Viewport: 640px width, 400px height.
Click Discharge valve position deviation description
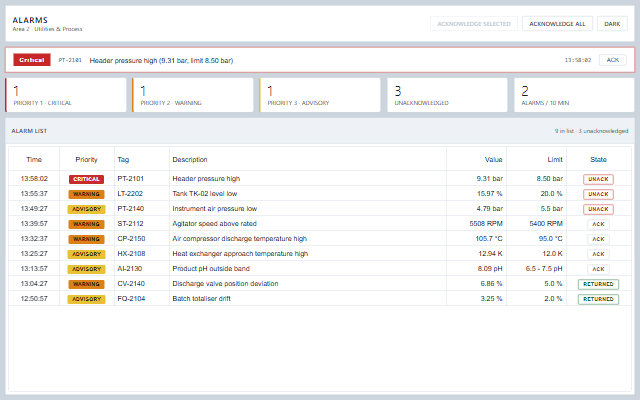[225, 284]
